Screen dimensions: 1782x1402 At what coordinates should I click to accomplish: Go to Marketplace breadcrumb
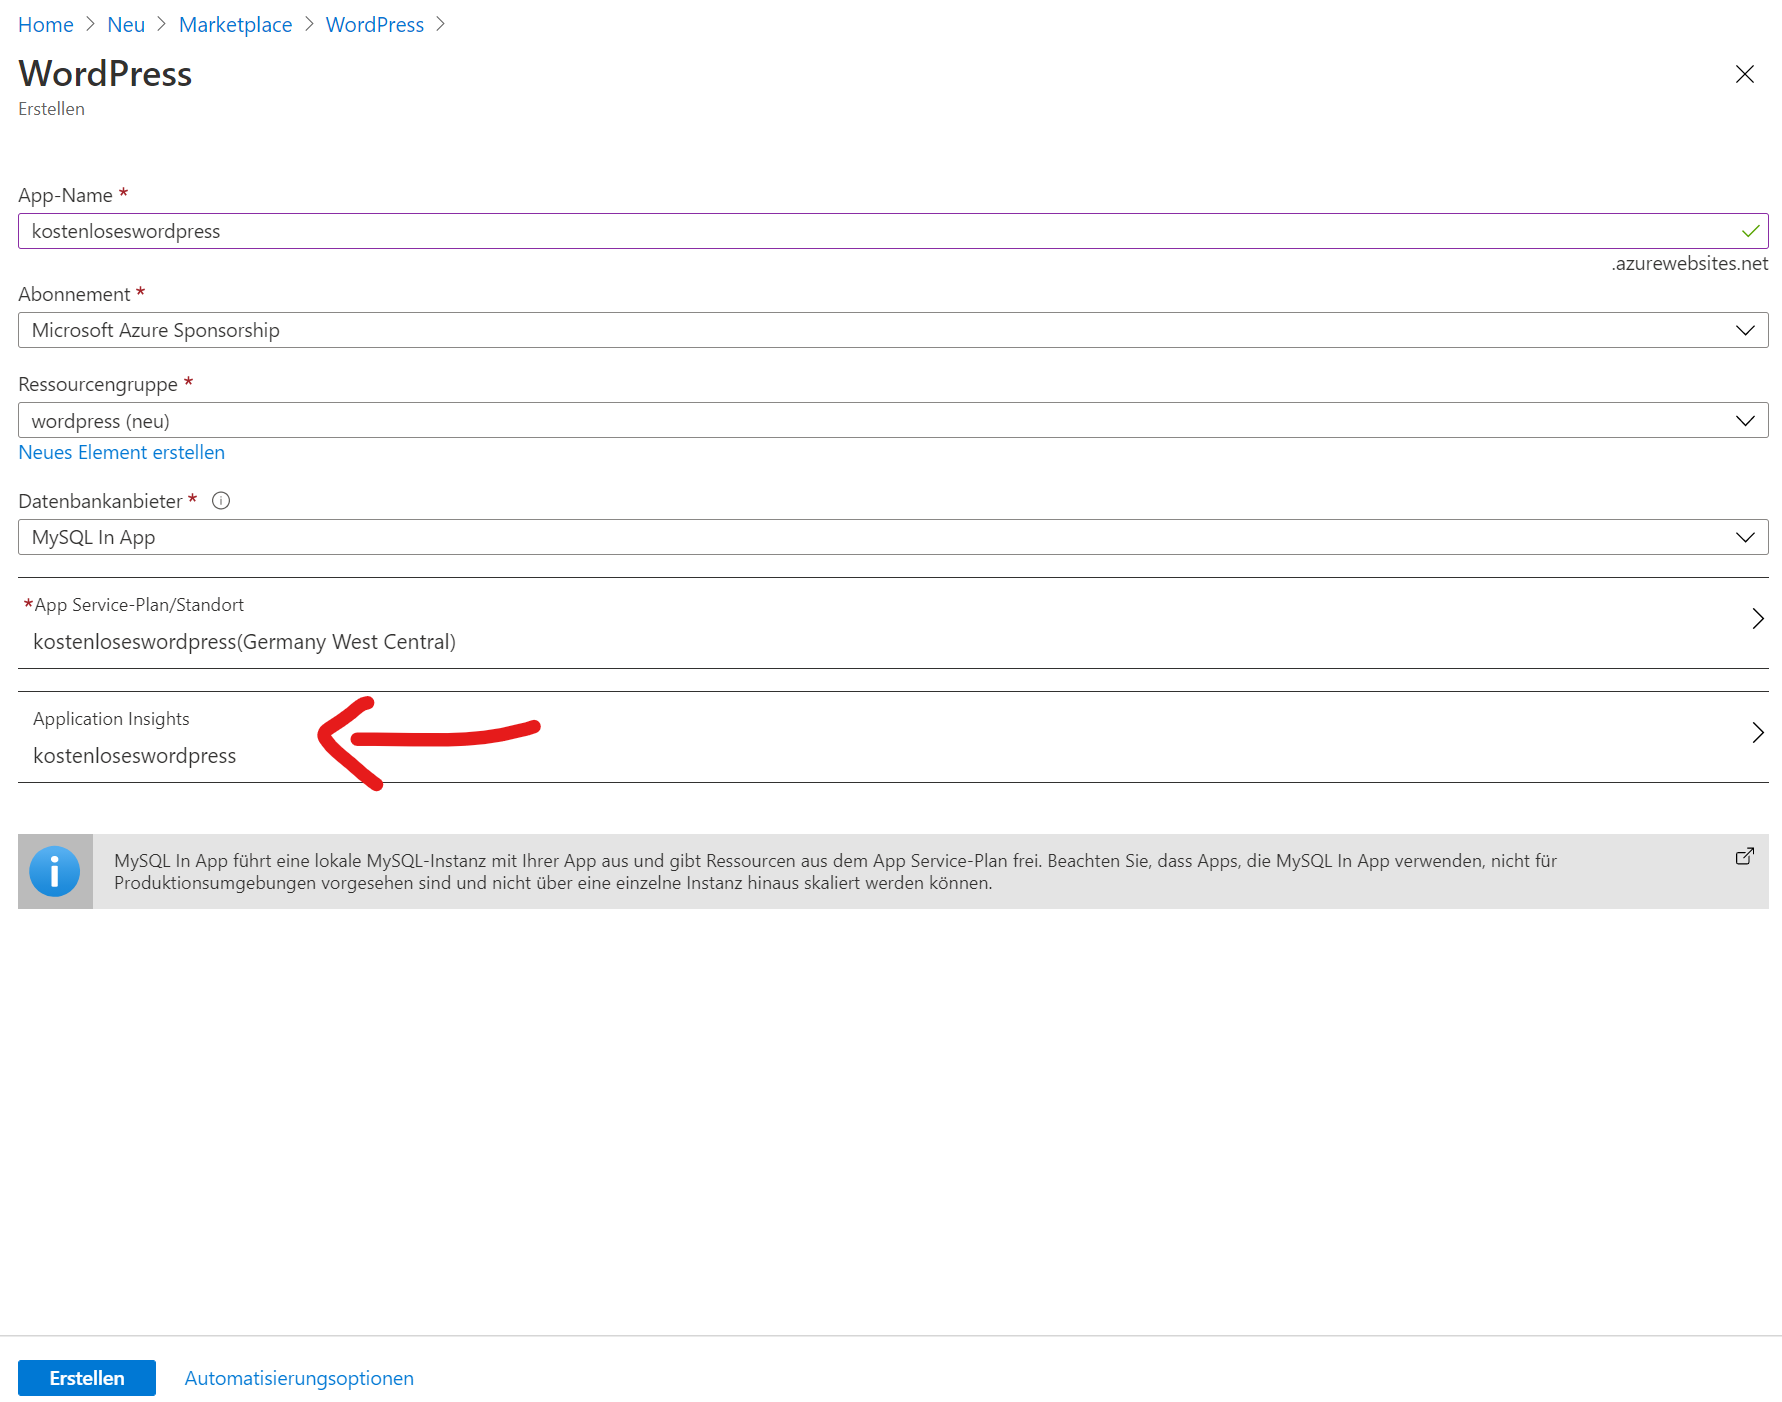point(236,25)
